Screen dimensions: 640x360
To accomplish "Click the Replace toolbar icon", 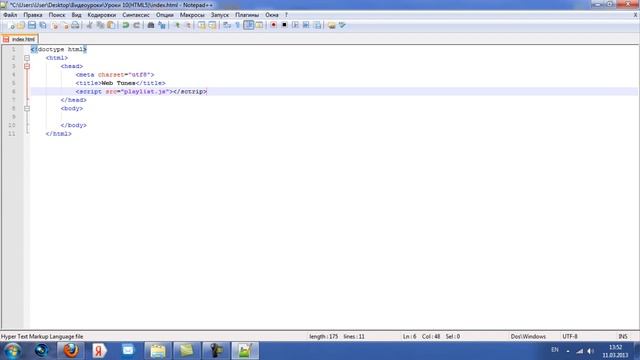I will [162, 25].
